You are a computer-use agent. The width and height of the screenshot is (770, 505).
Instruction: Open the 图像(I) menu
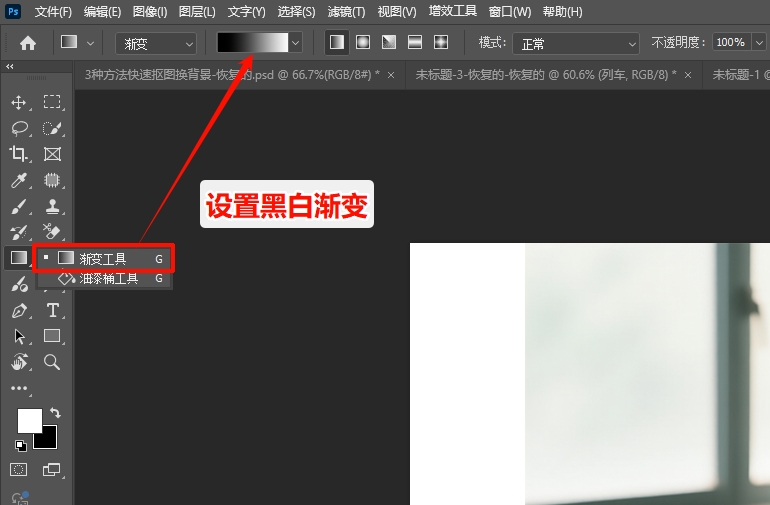(150, 11)
